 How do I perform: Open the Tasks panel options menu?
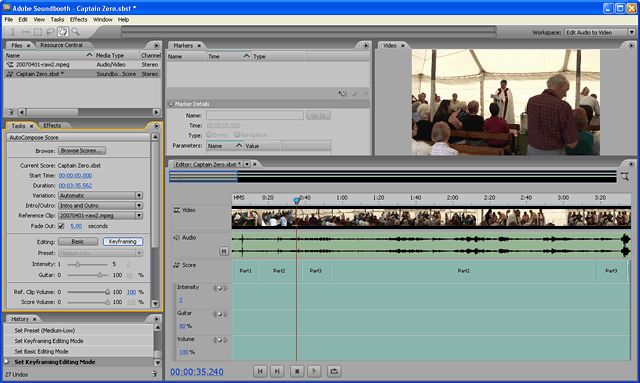click(156, 126)
